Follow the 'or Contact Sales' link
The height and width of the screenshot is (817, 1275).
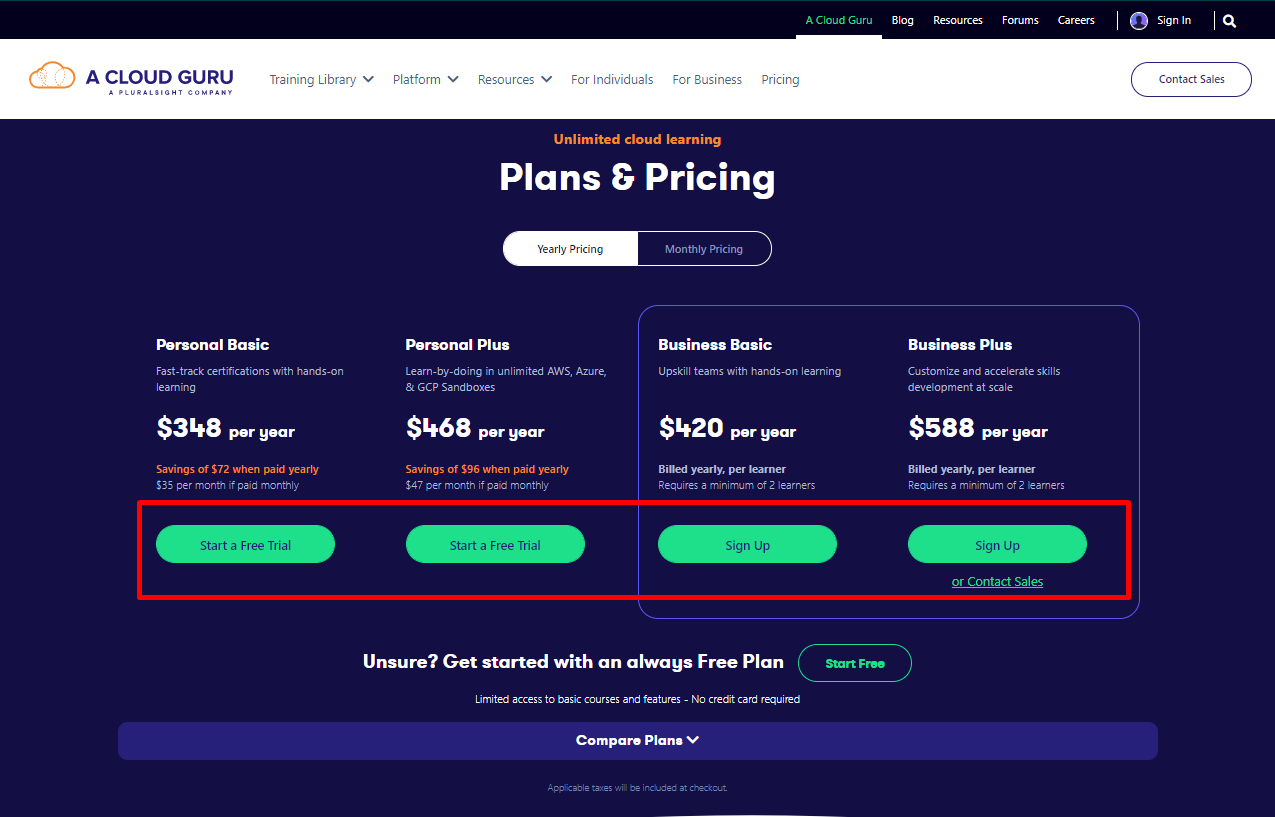pos(997,581)
